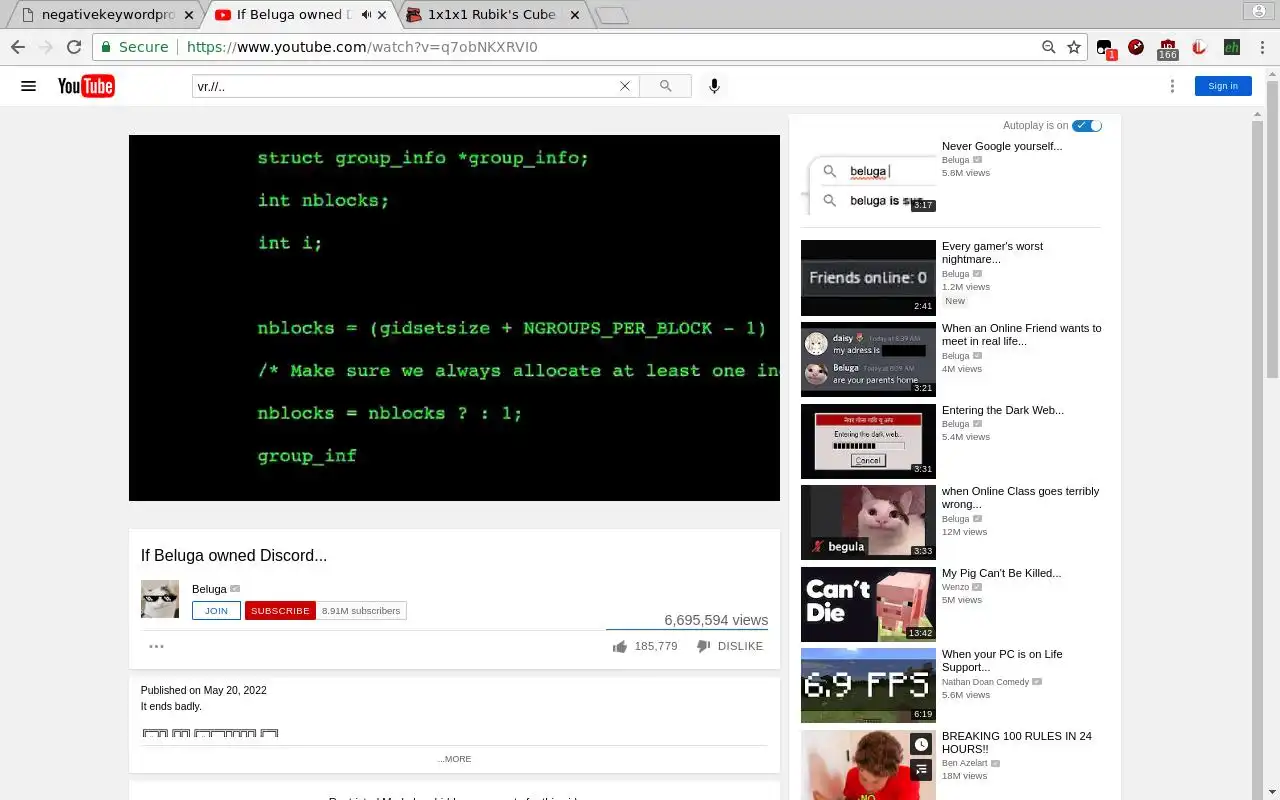
Task: Add BREAKING 100 RULES video to Watch Later
Action: point(921,744)
